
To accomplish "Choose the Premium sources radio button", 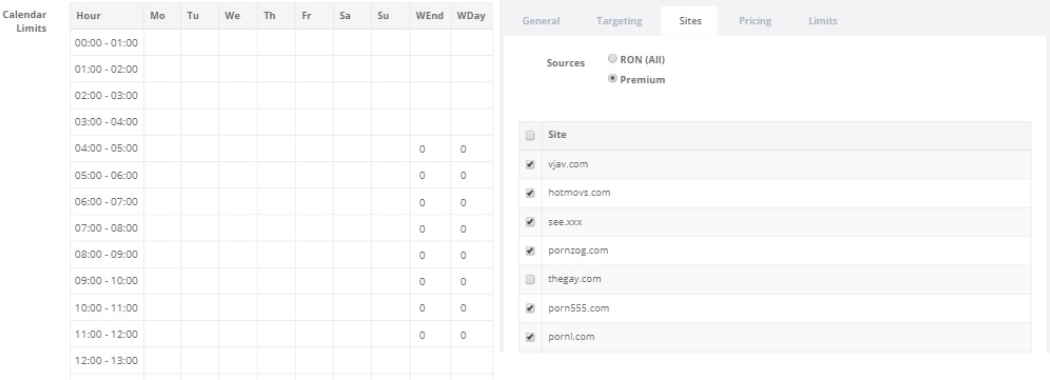I will coord(612,79).
